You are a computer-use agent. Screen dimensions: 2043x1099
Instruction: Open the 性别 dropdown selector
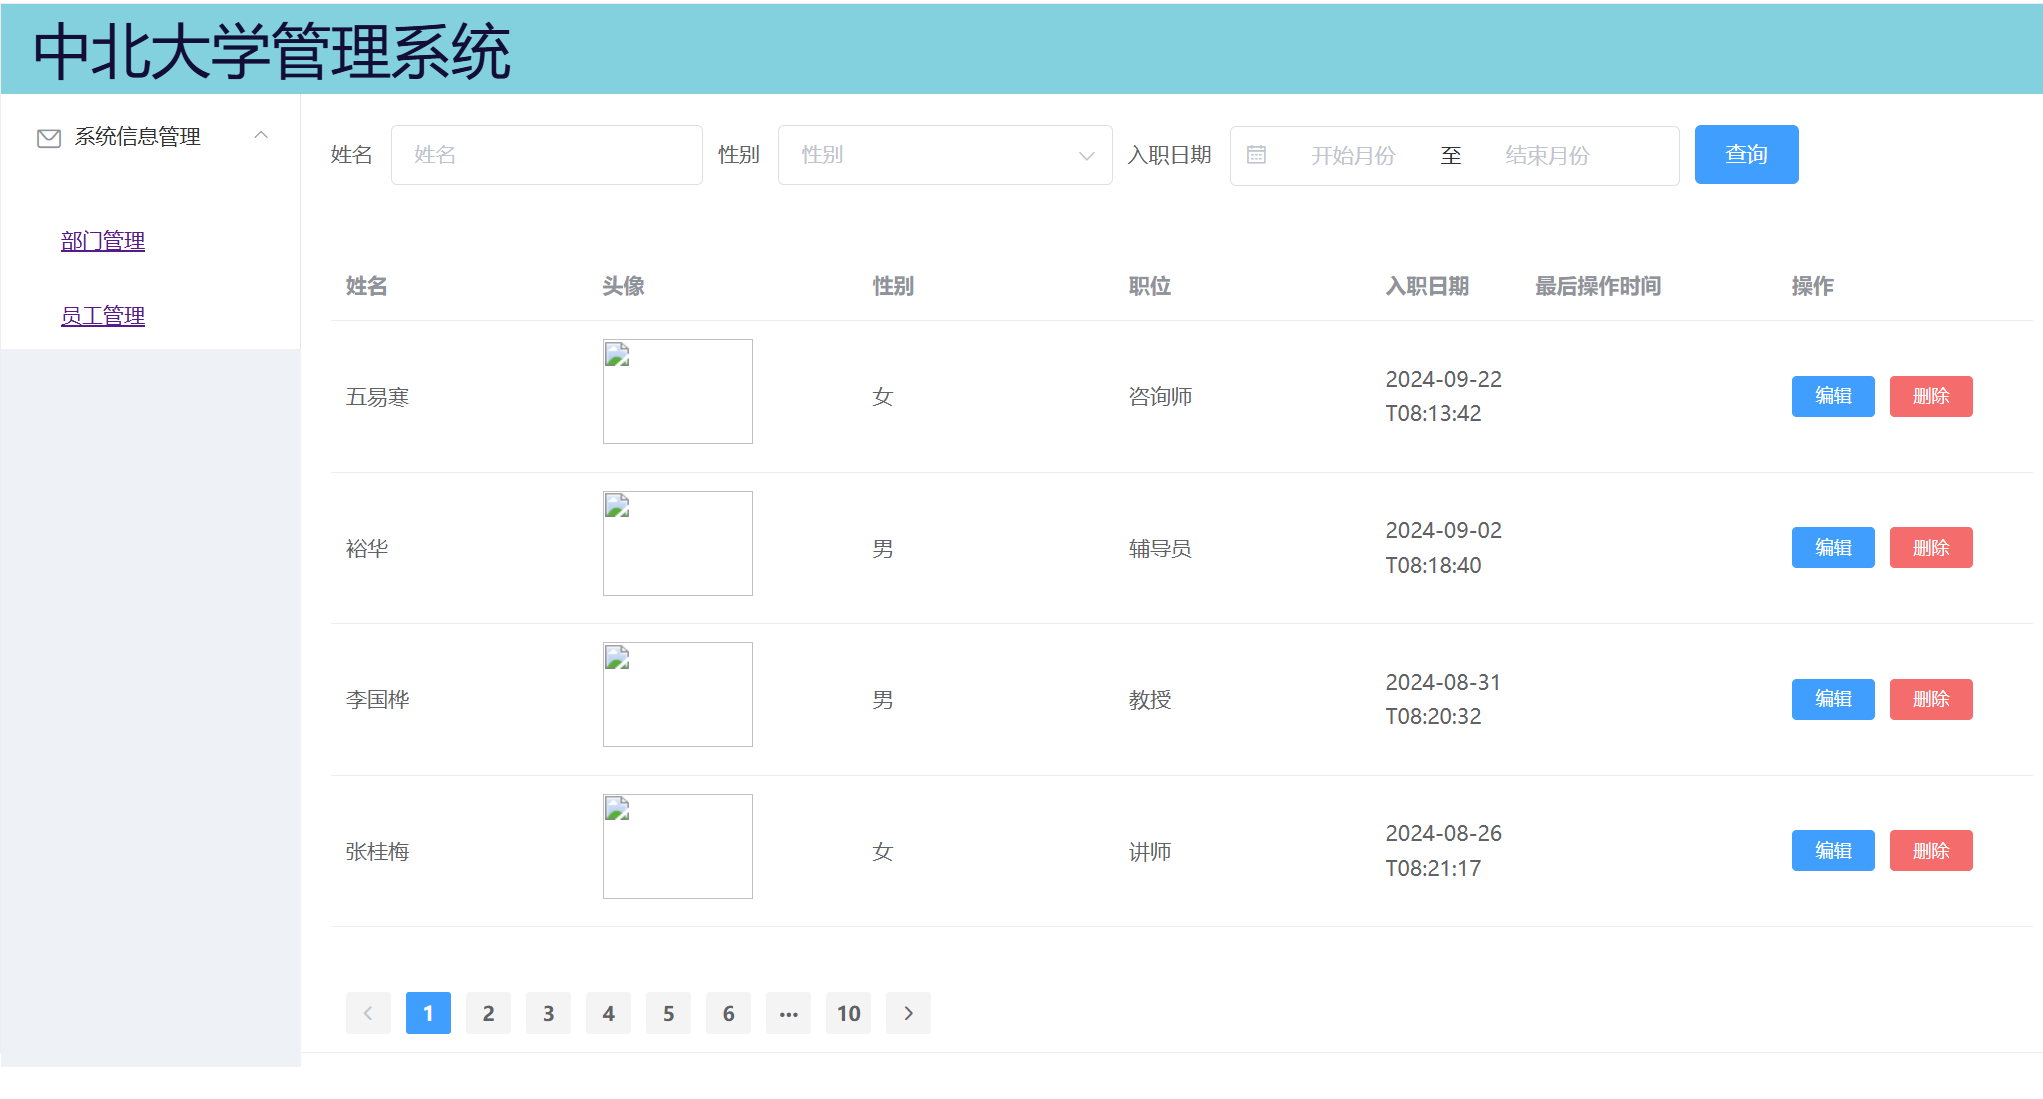[944, 155]
